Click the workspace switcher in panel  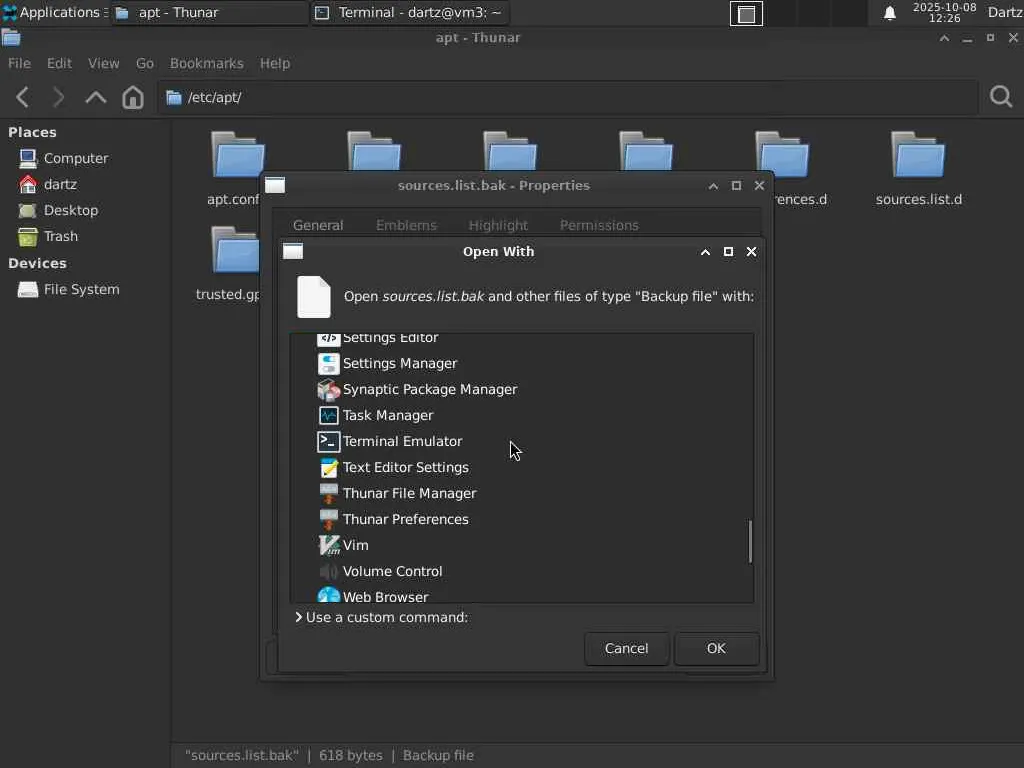[746, 14]
